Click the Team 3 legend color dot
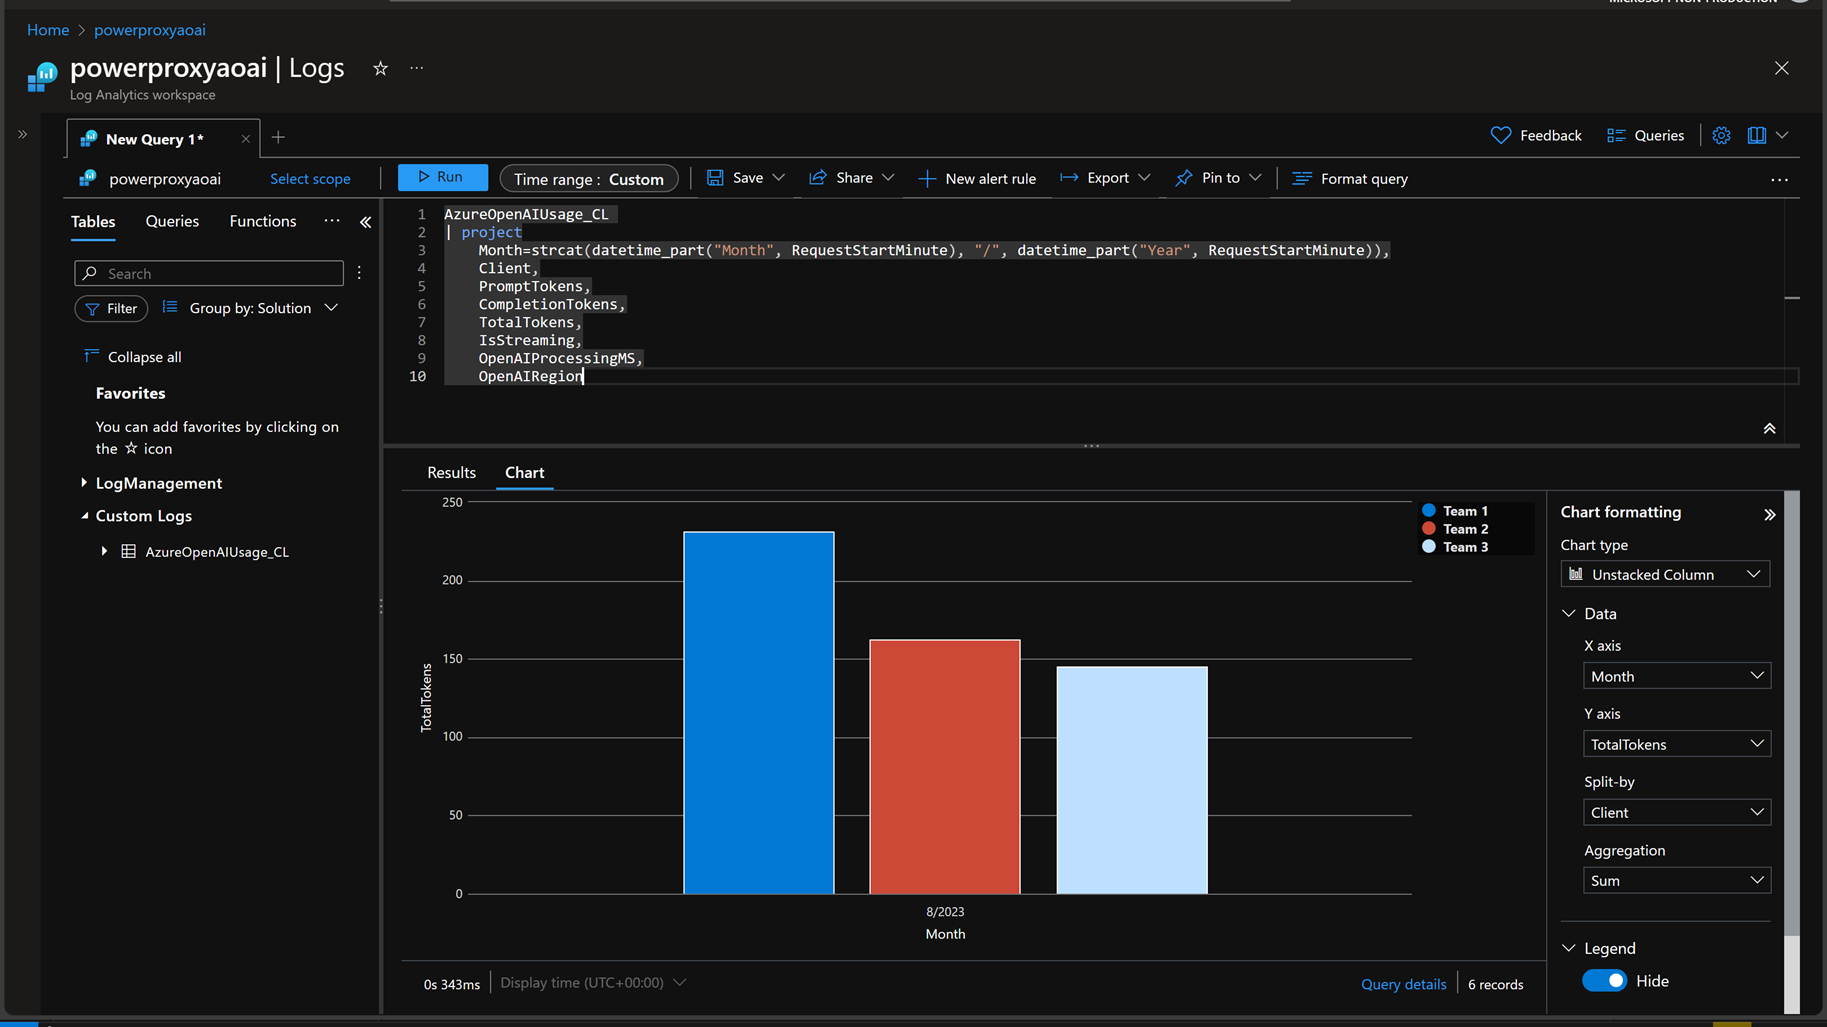This screenshot has height=1027, width=1827. [x=1428, y=547]
